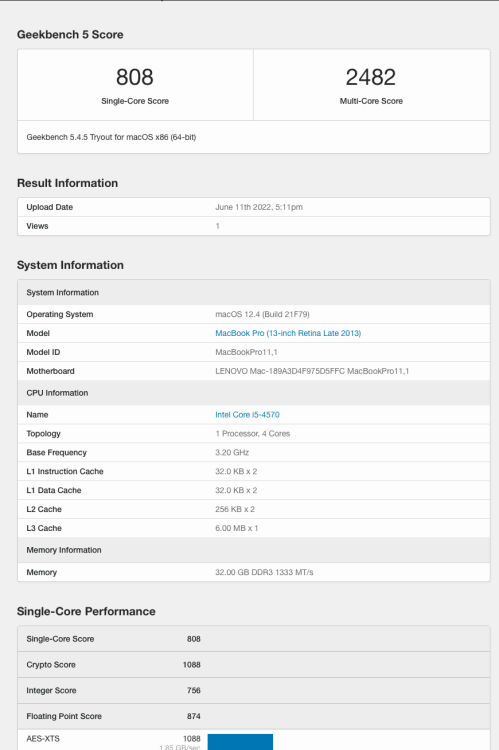
Task: Click the Memory Information section header
Action: click(x=254, y=550)
